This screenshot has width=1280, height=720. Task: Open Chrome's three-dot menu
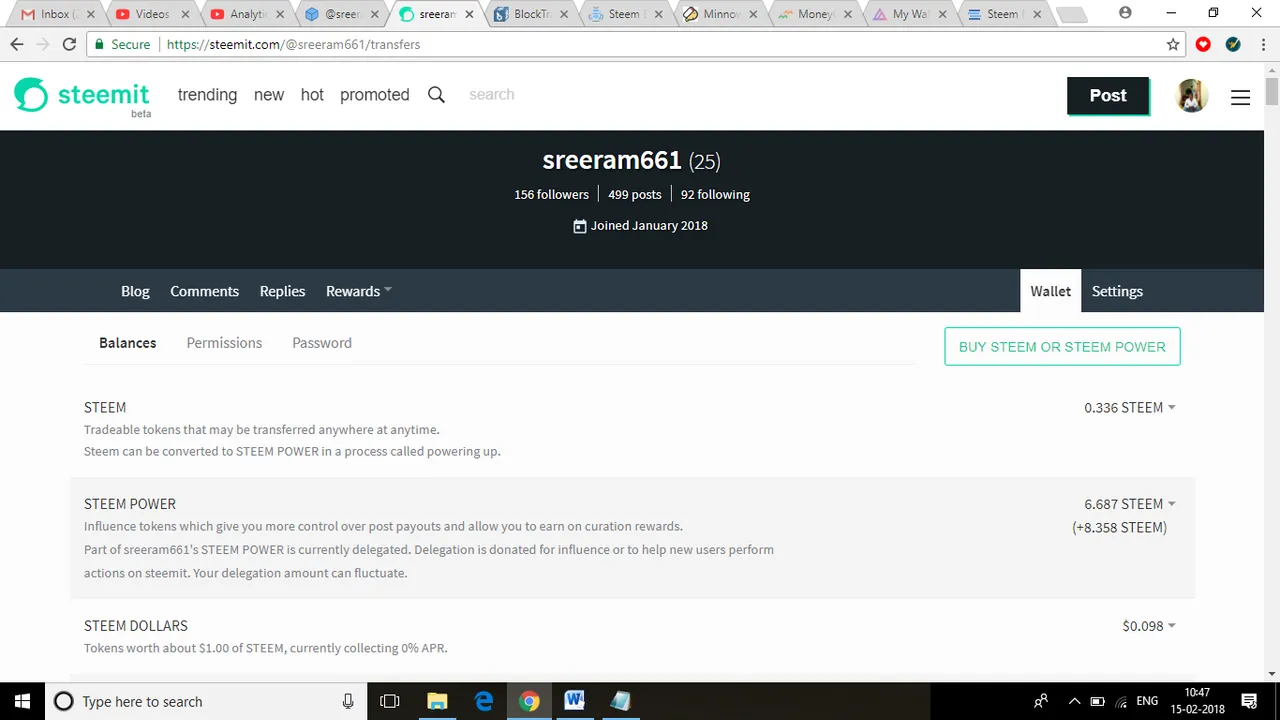tap(1262, 44)
